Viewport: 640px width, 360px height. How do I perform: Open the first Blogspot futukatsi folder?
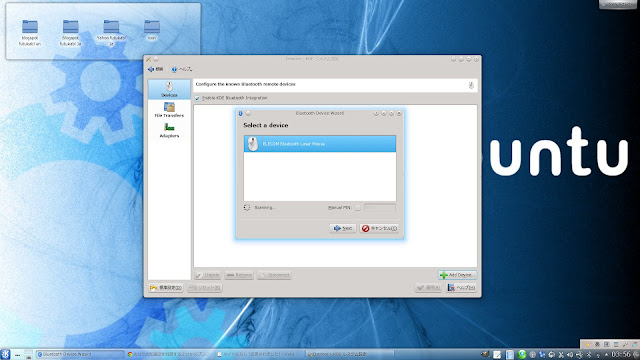30,33
